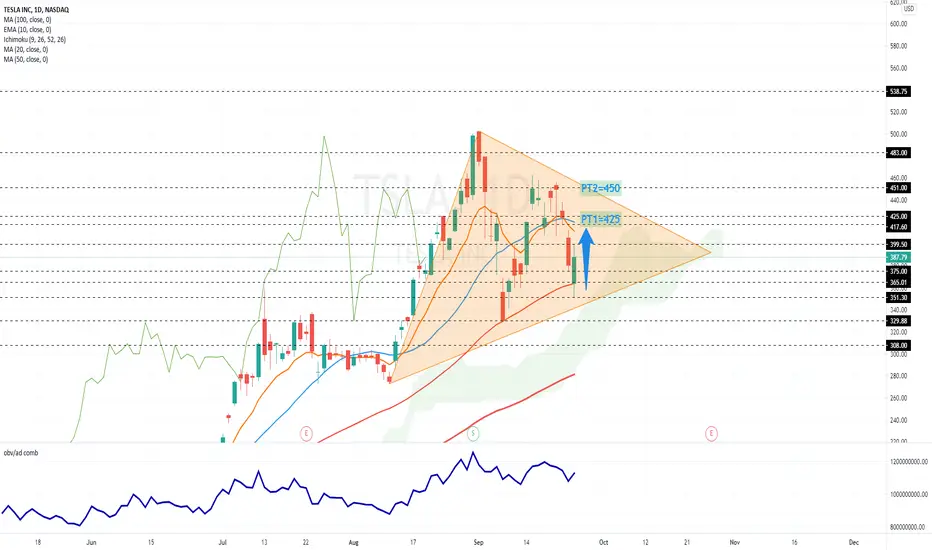Click the Jul label on the time axis
The image size is (932, 550).
coord(223,542)
